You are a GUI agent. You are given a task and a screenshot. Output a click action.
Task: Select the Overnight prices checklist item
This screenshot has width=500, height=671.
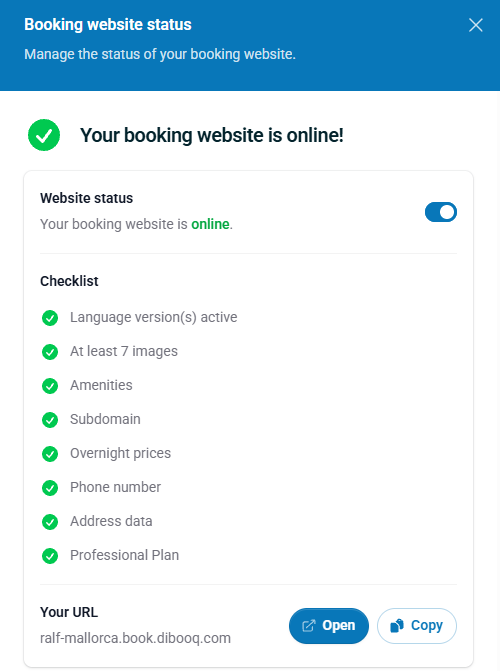[120, 453]
